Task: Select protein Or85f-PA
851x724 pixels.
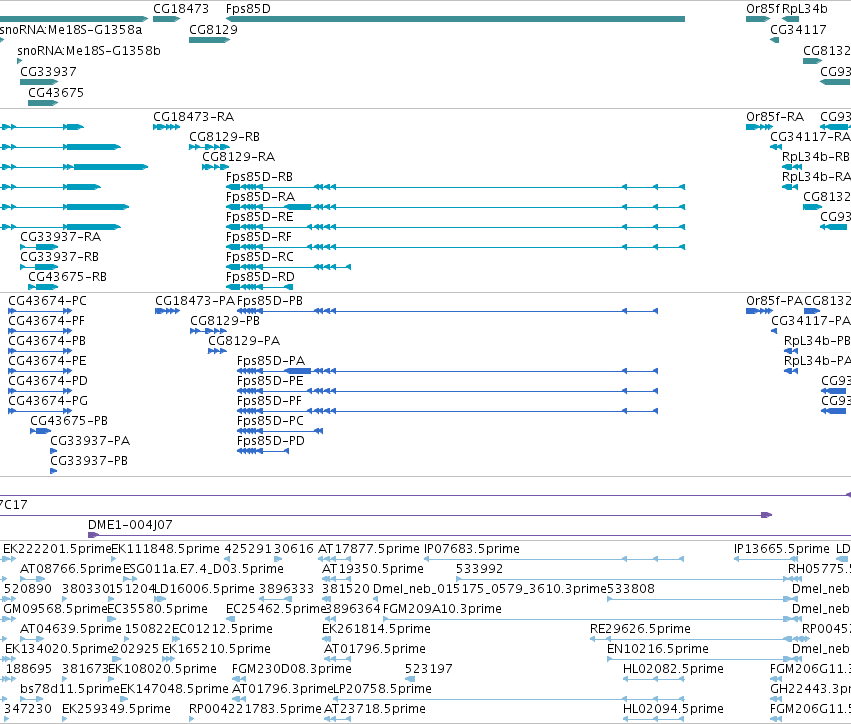Action: [x=774, y=301]
